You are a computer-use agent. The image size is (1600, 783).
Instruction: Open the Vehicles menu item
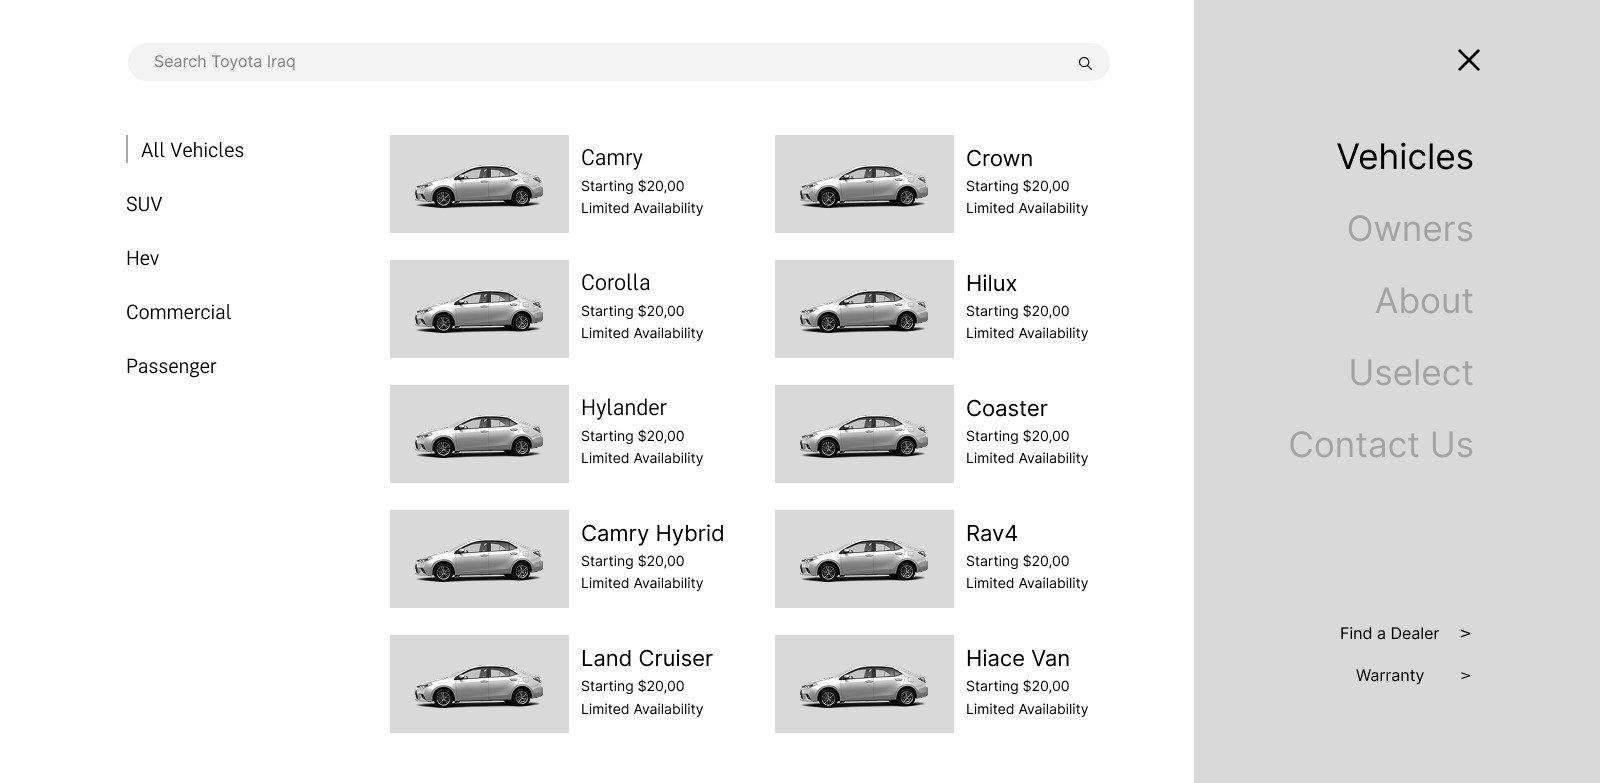1405,157
